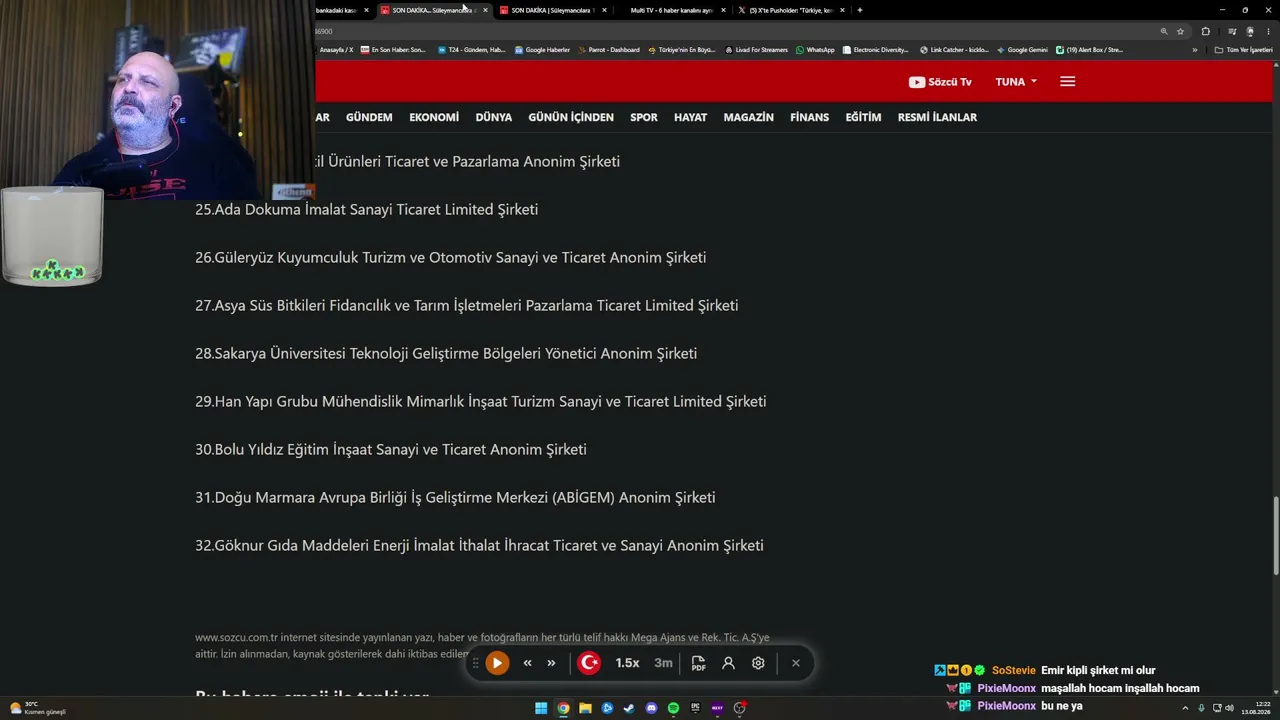
Task: Skip forward with the reader's forward arrows
Action: pos(551,663)
